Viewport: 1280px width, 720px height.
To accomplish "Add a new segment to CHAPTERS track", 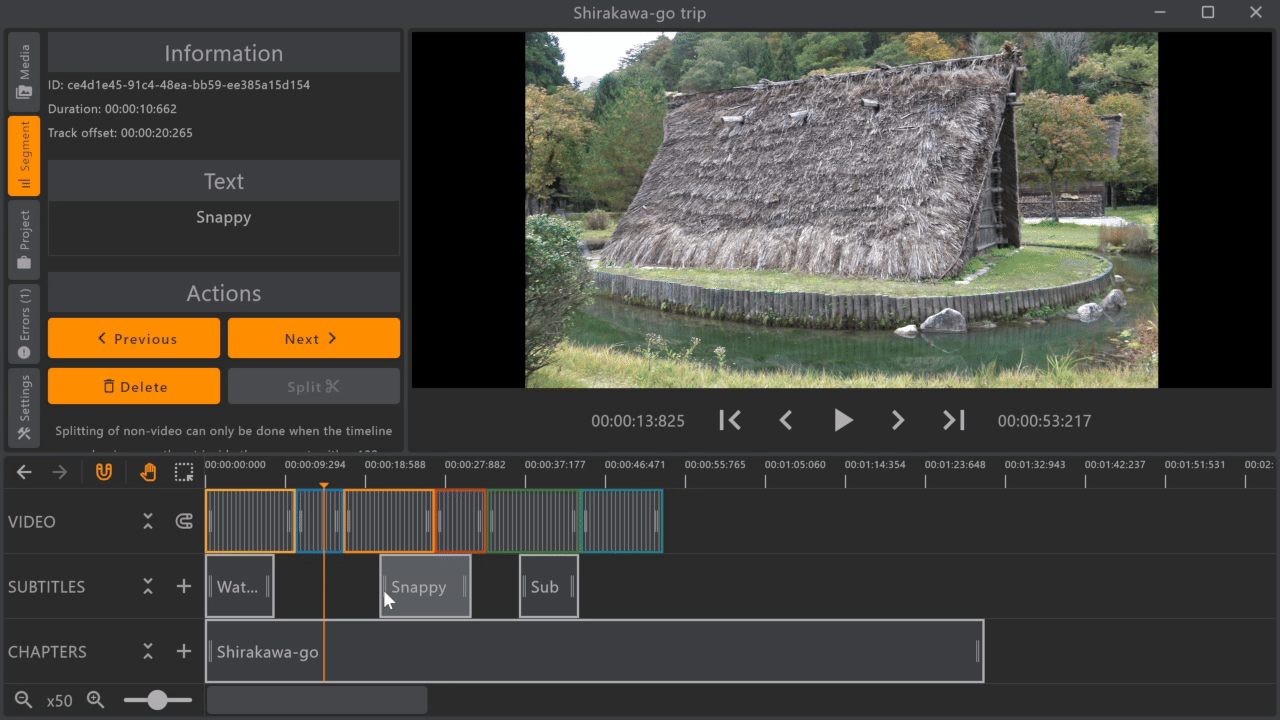I will [184, 652].
